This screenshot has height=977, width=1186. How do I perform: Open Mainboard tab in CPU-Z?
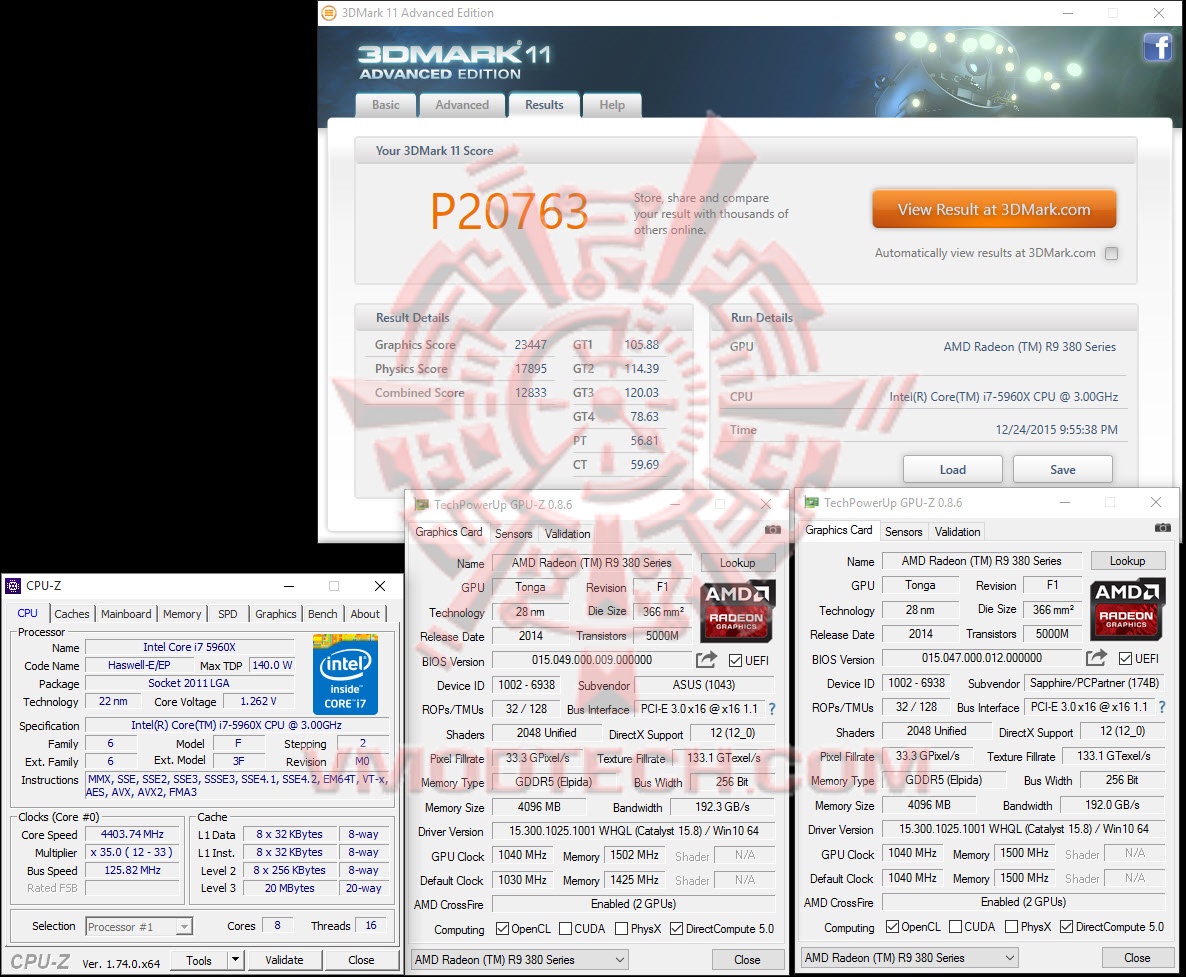126,614
